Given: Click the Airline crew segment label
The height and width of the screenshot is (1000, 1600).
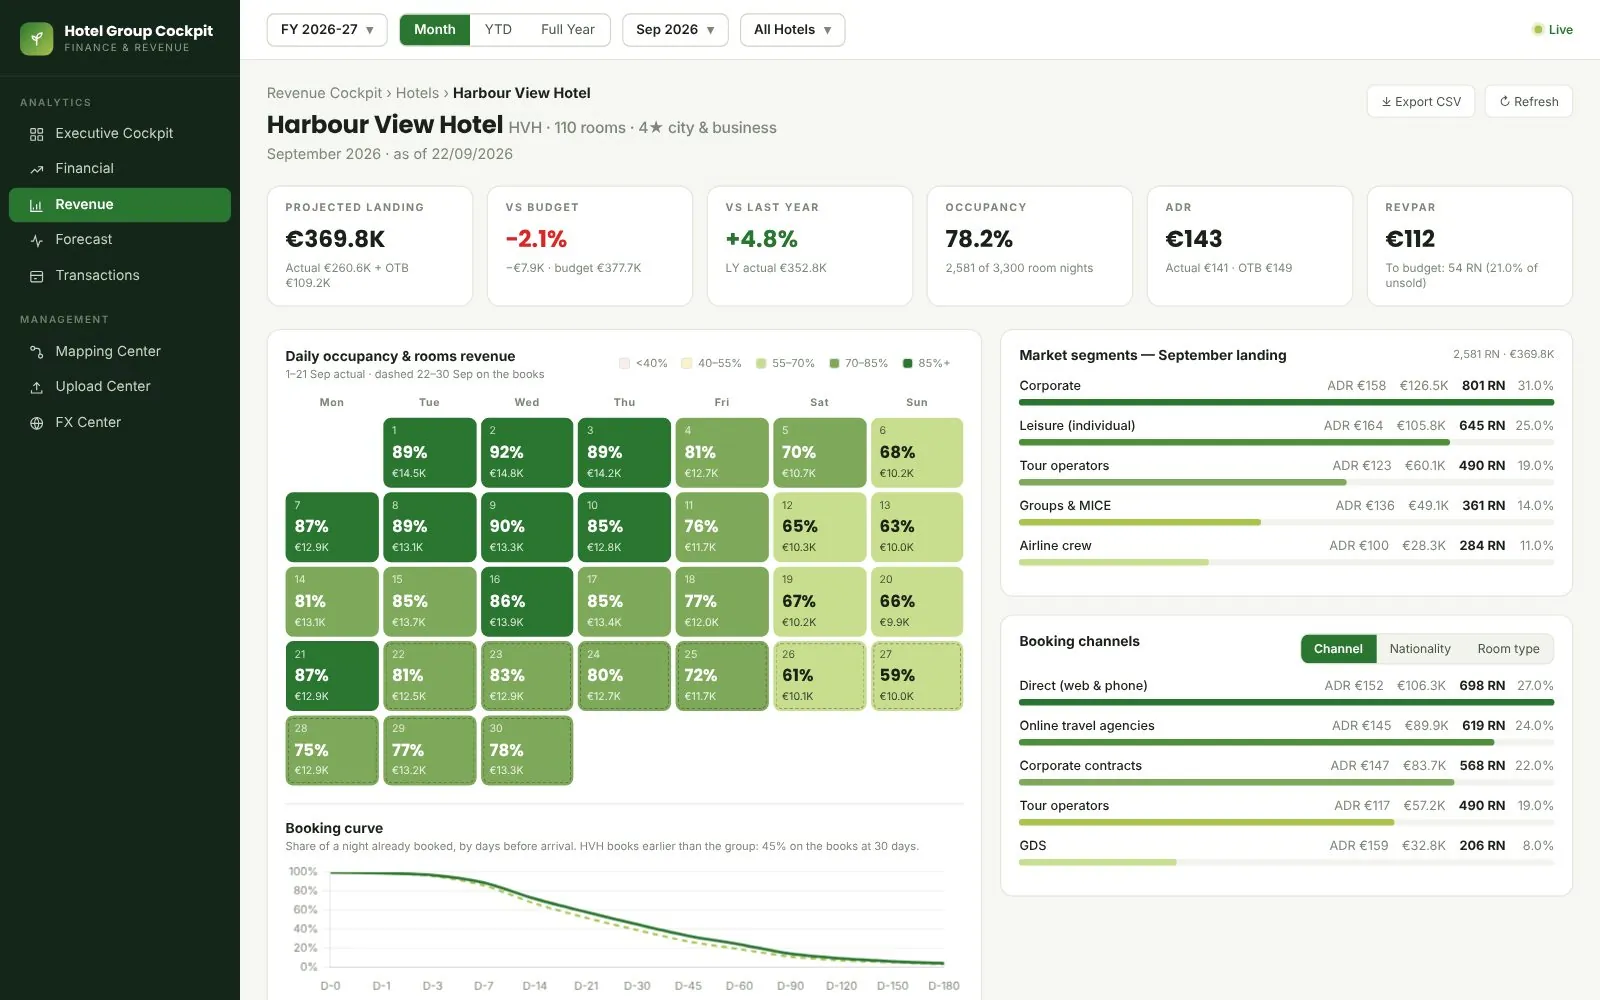Looking at the screenshot, I should click(x=1055, y=546).
